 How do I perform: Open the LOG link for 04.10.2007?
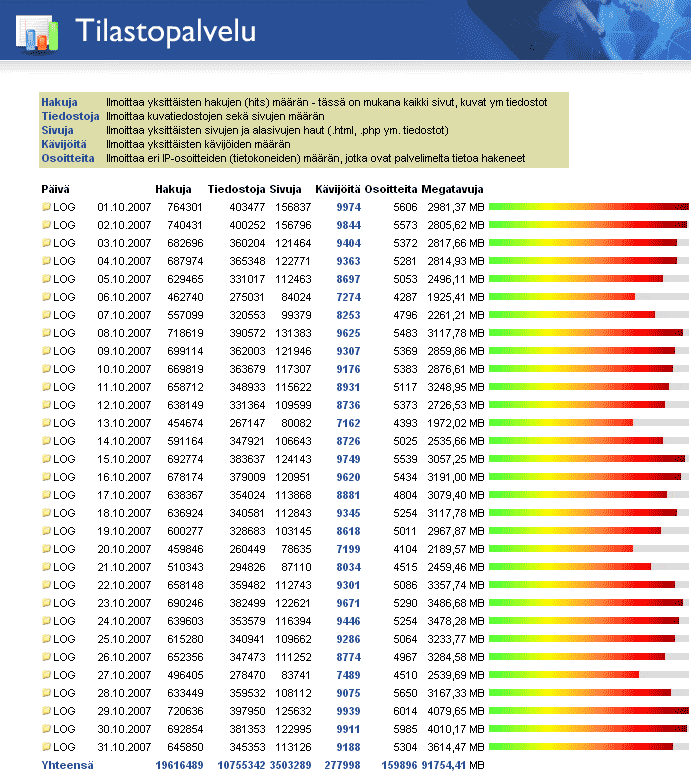pyautogui.click(x=64, y=261)
